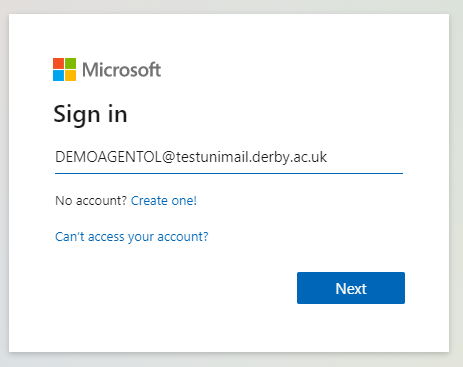The image size is (463, 367).
Task: Click the derby part of the email domain
Action: click(271, 157)
